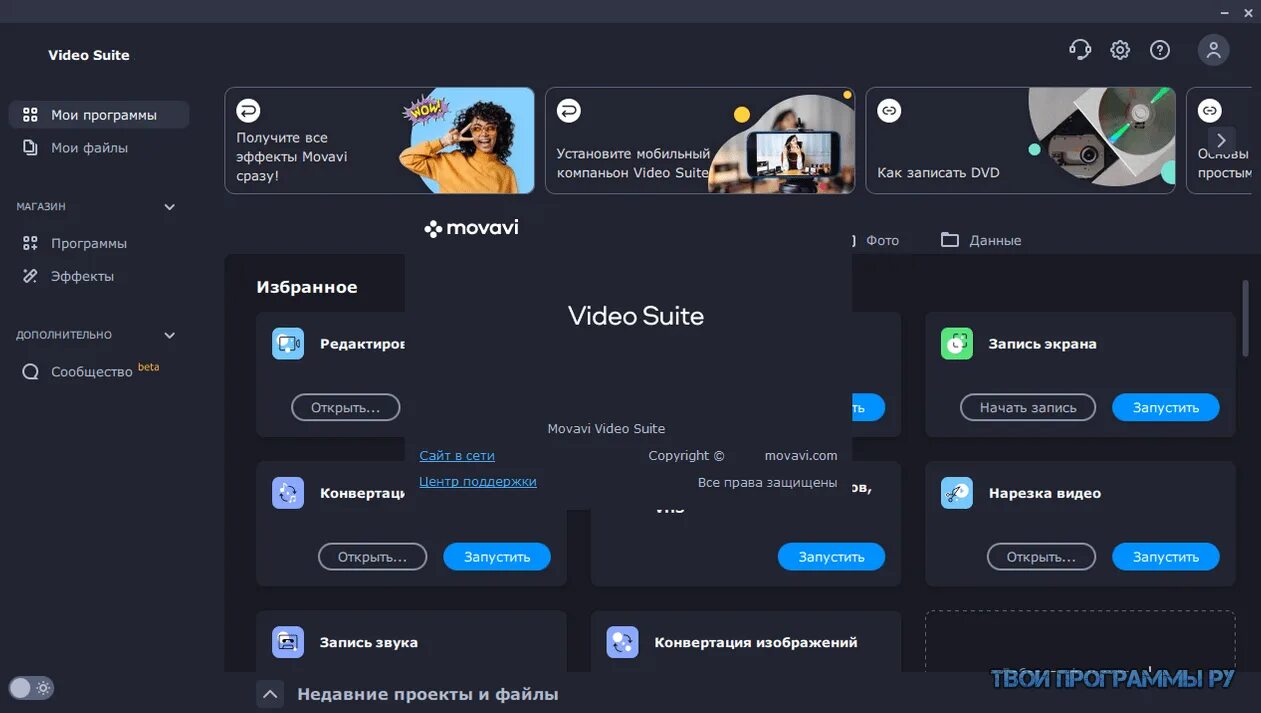Open the Получите все эффекты Movavi banner
Screen dimensions: 1261x713
380,140
